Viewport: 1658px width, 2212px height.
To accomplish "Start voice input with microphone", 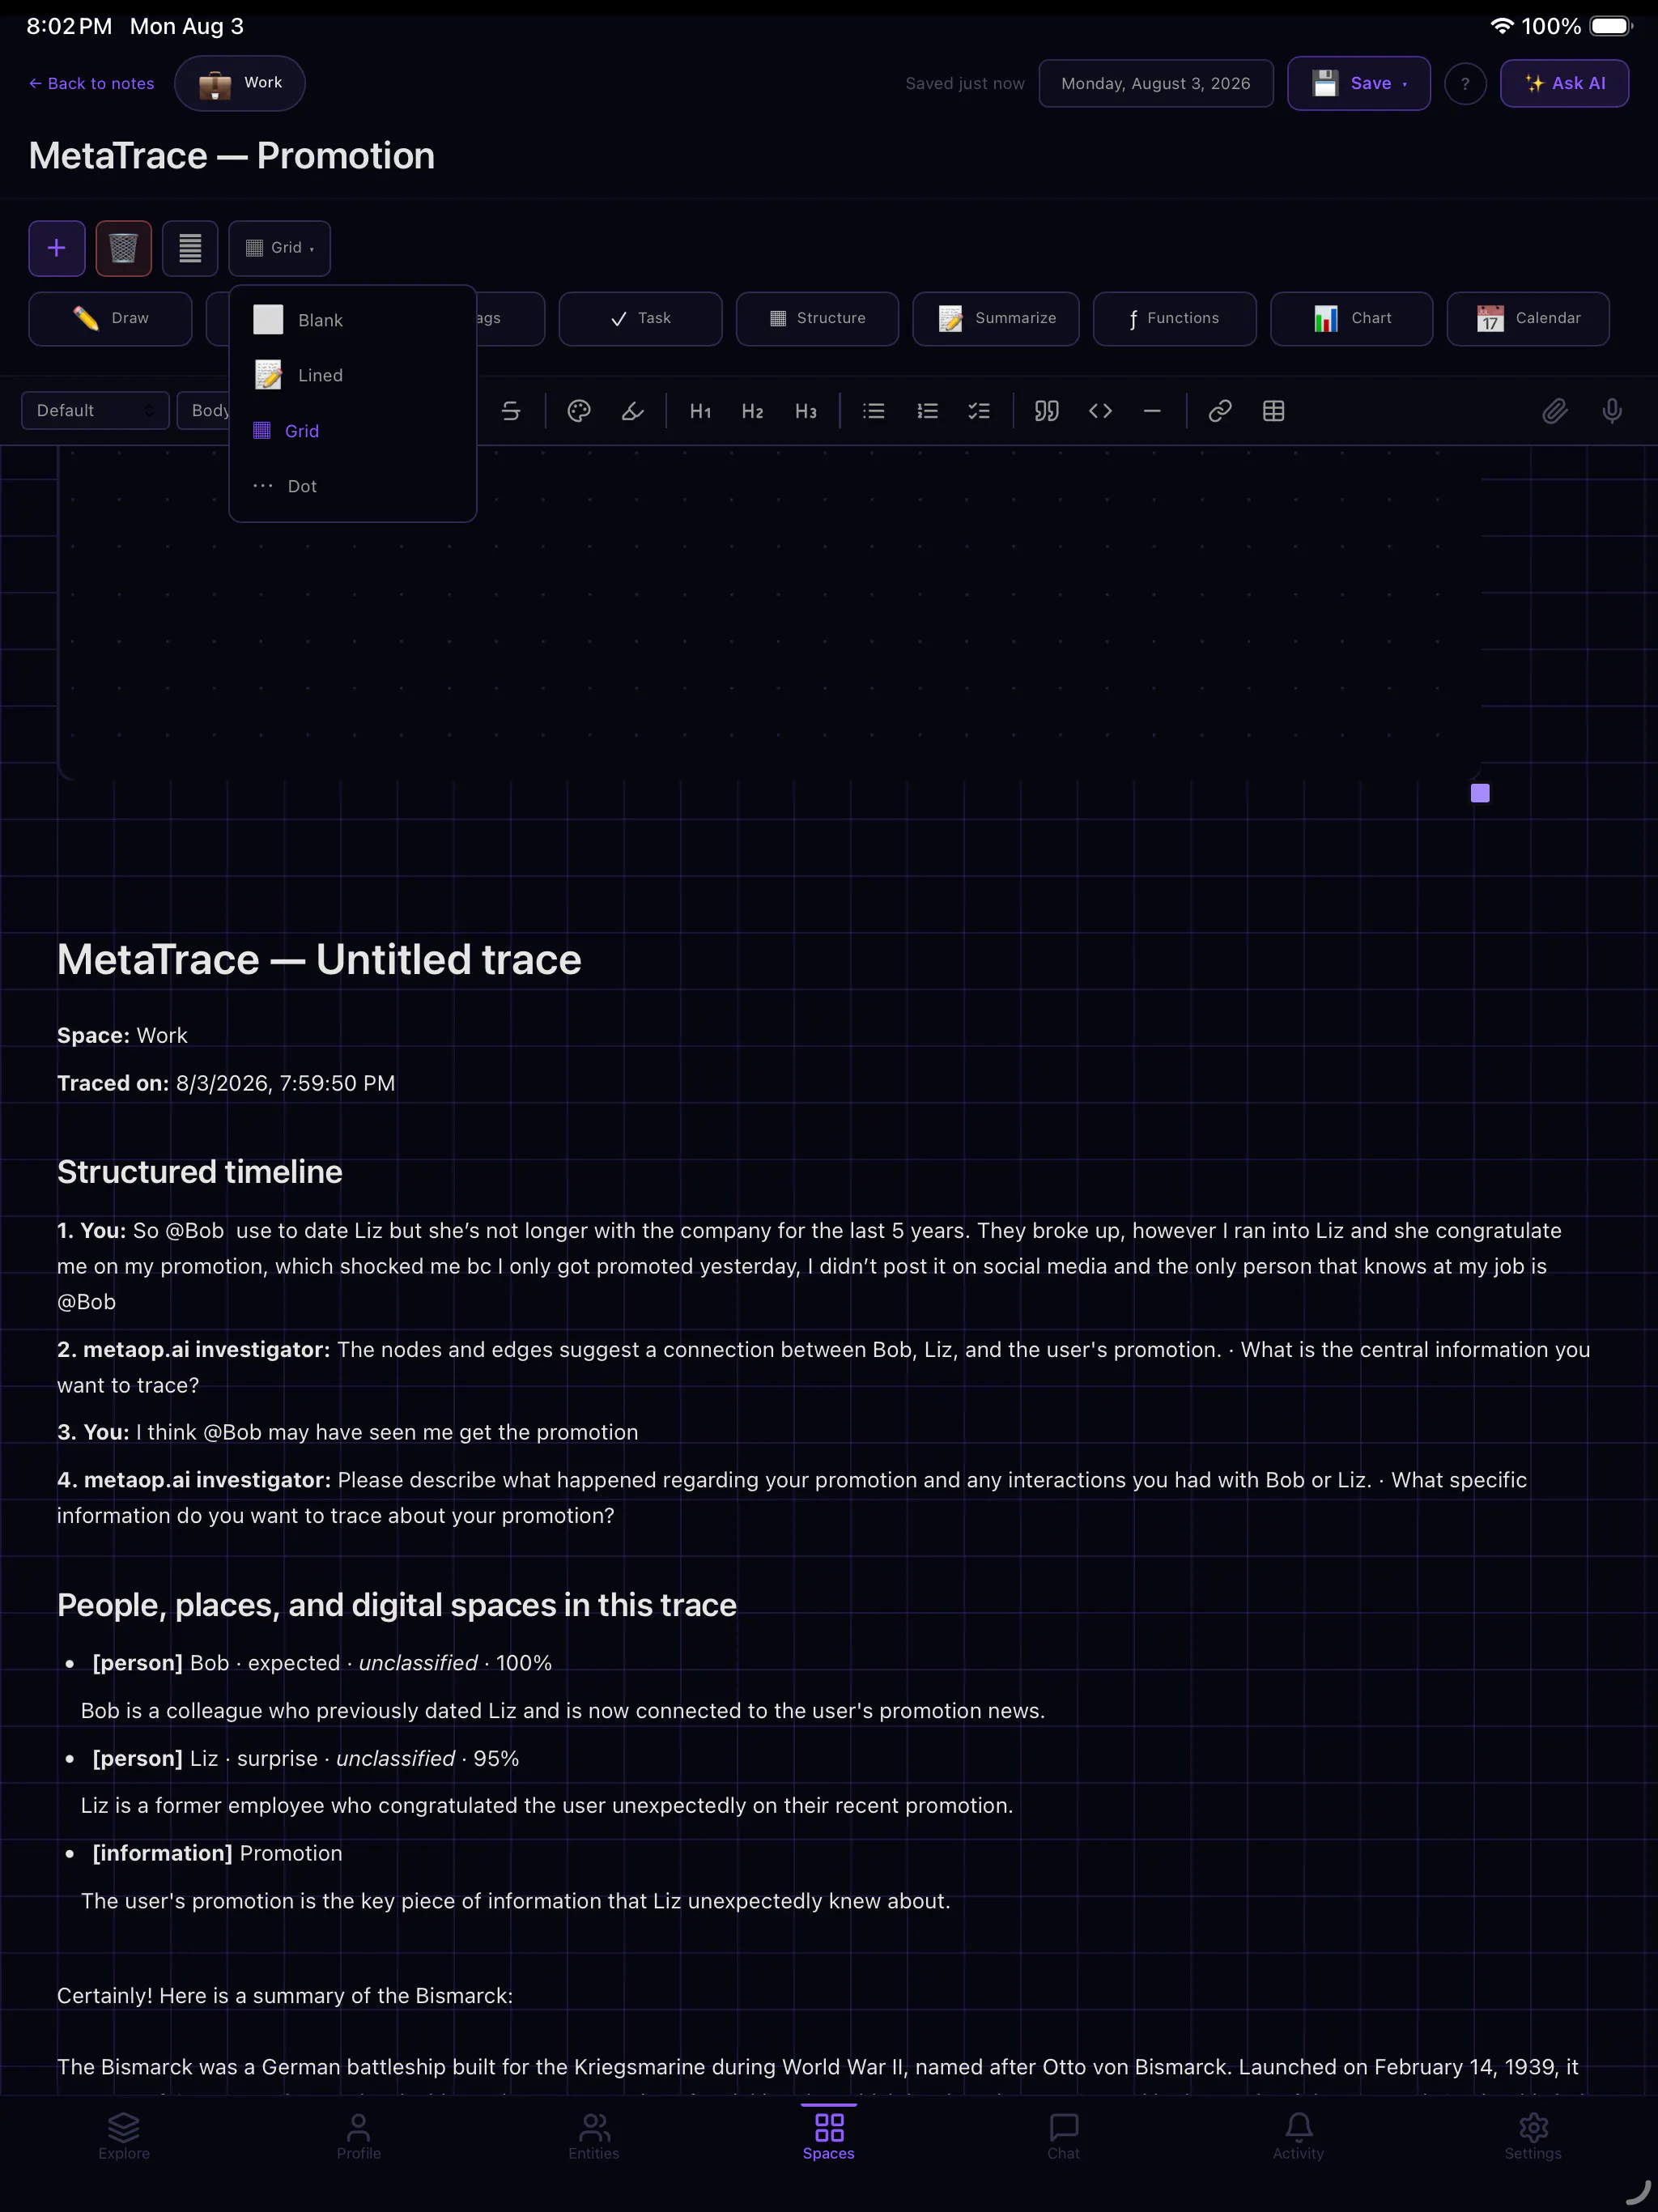I will (1612, 411).
